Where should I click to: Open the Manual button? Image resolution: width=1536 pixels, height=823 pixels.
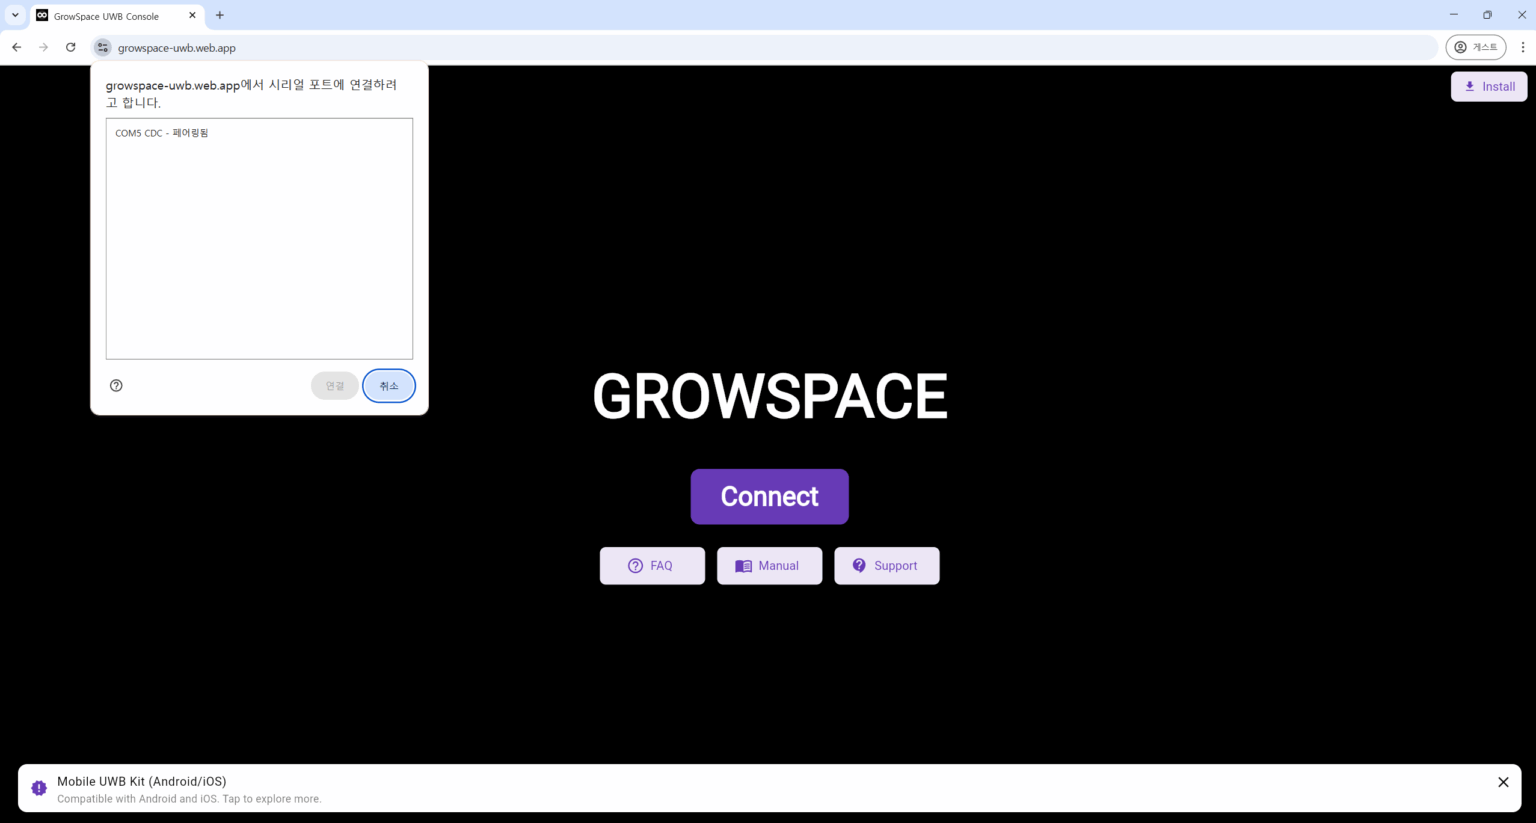(x=769, y=565)
